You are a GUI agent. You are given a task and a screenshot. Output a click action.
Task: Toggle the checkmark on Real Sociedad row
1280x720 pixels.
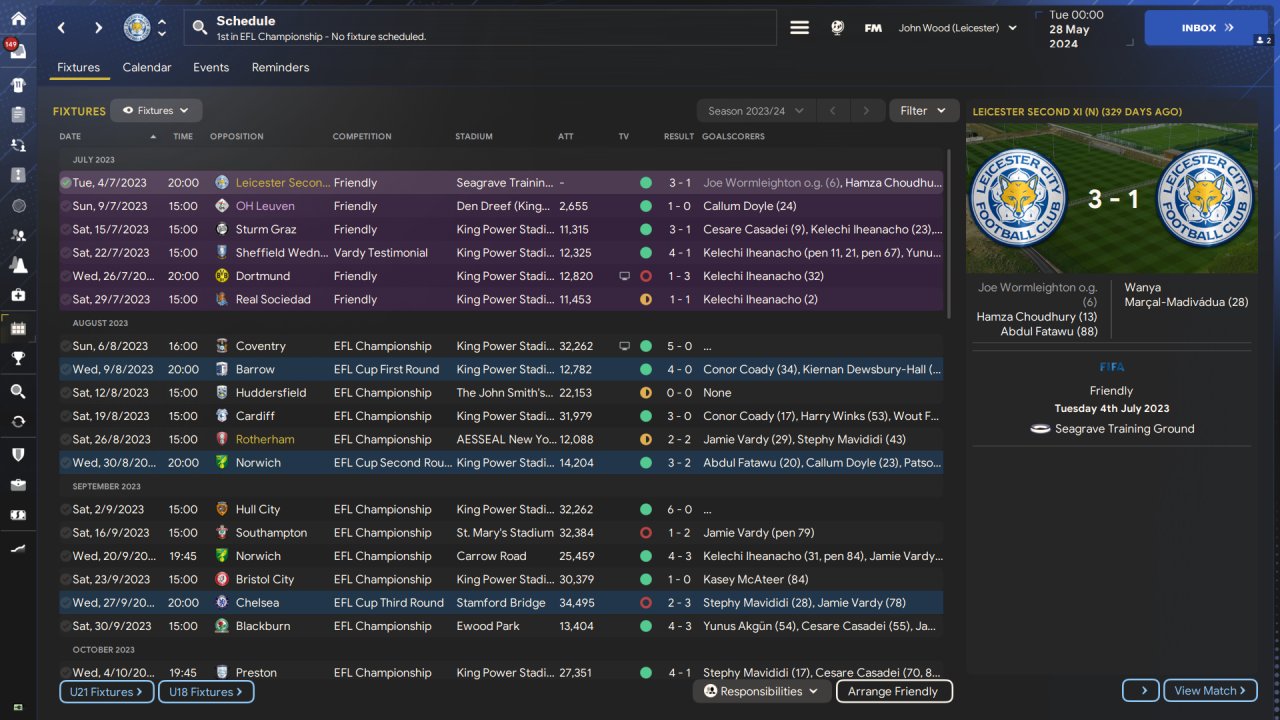(x=66, y=299)
